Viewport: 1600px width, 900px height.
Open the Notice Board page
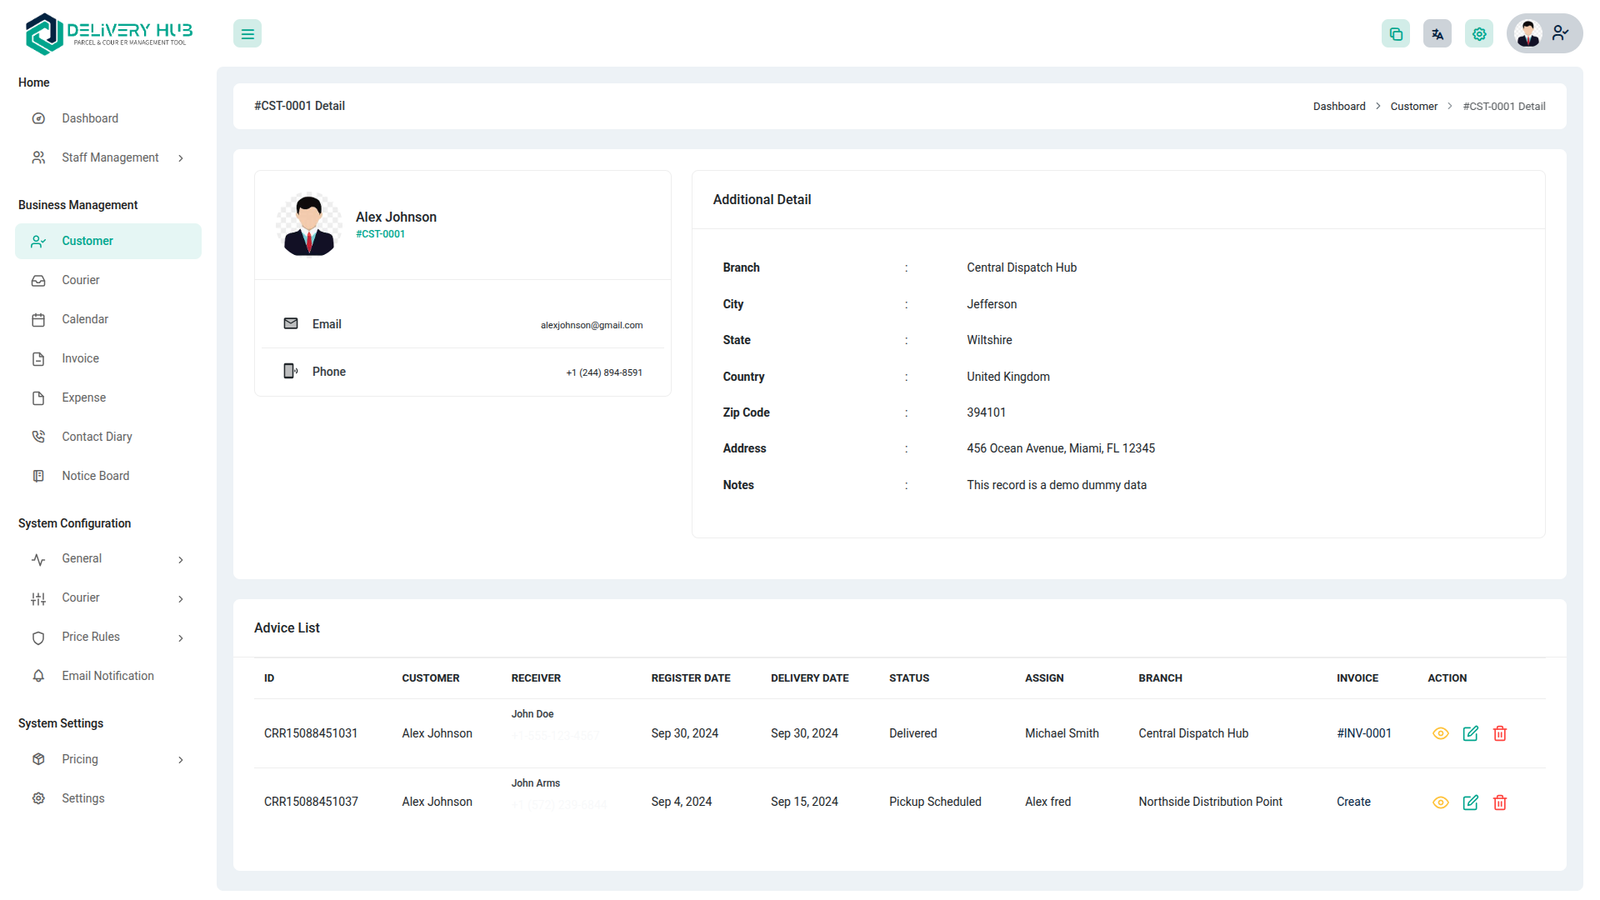(95, 476)
